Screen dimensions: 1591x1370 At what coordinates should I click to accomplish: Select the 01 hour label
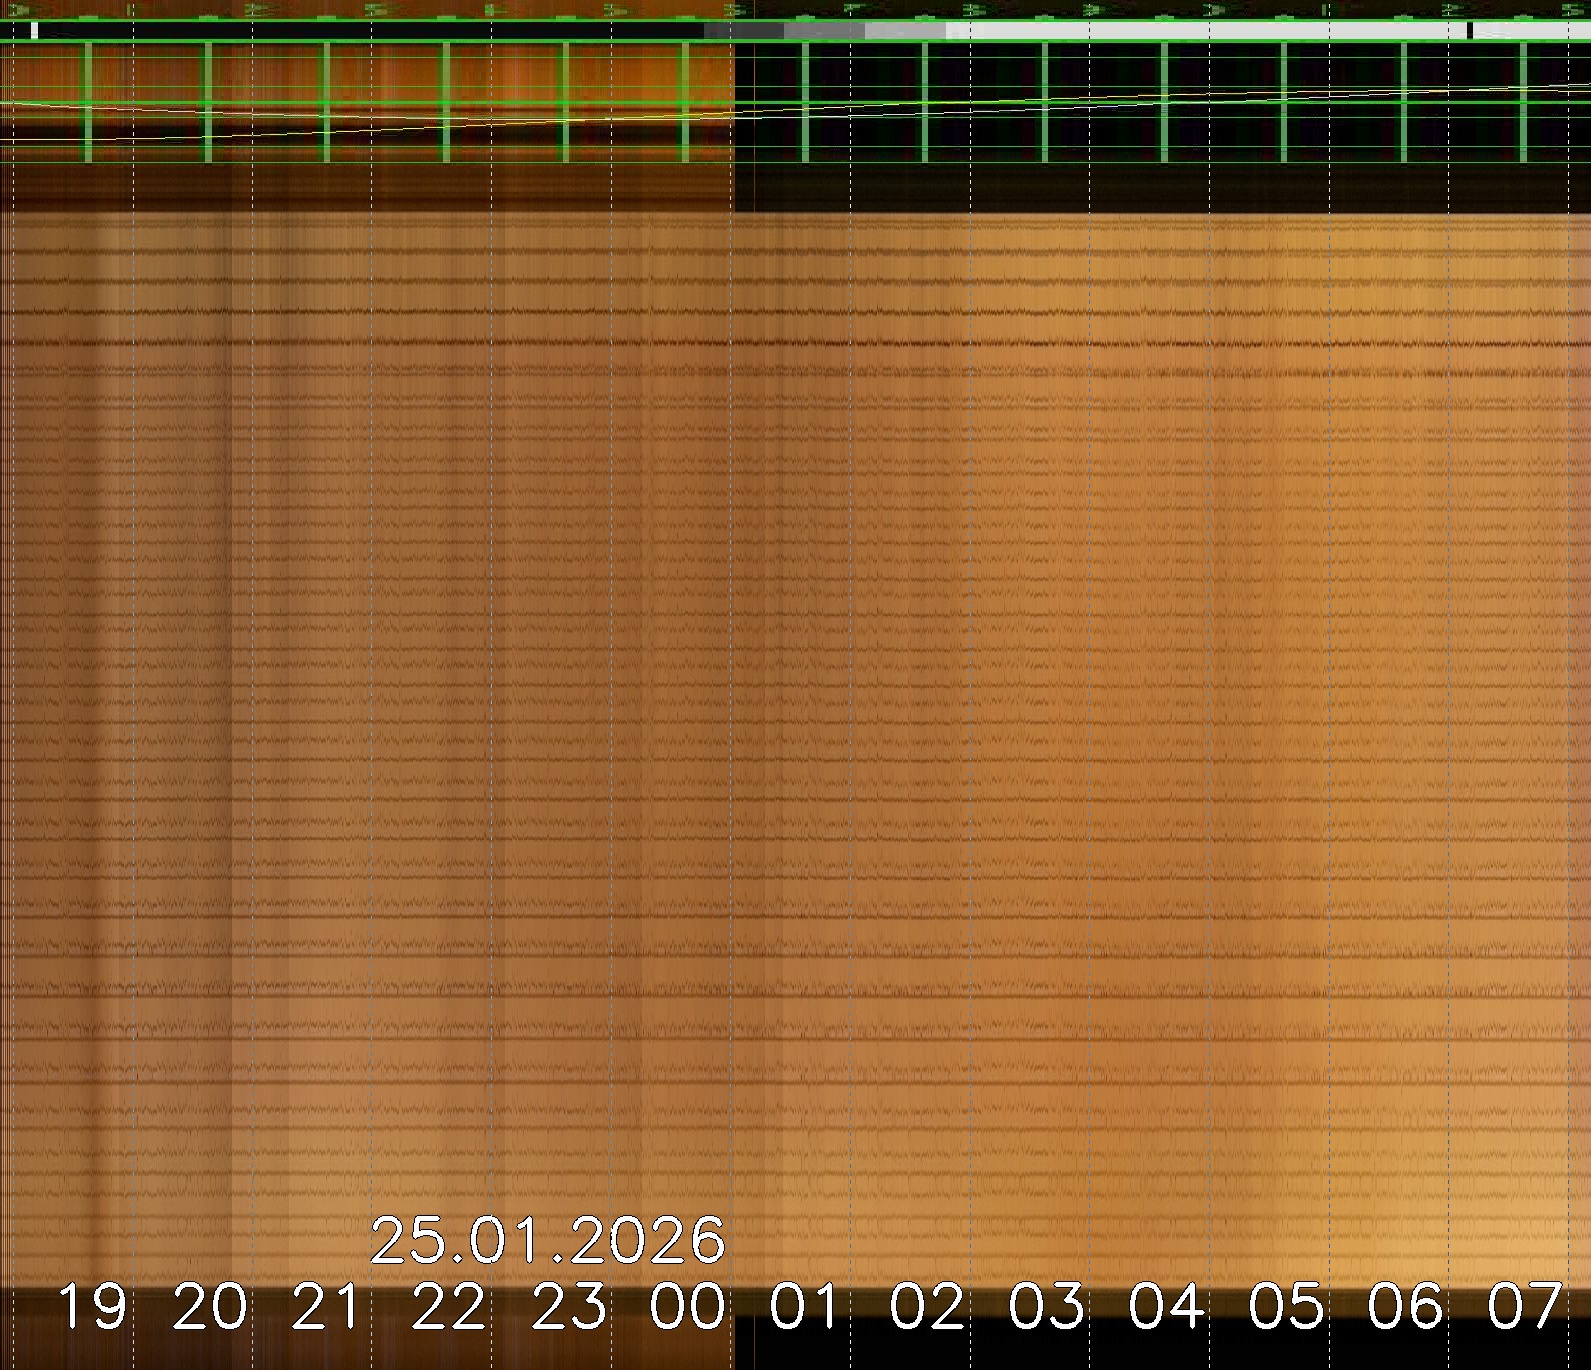pos(806,1307)
